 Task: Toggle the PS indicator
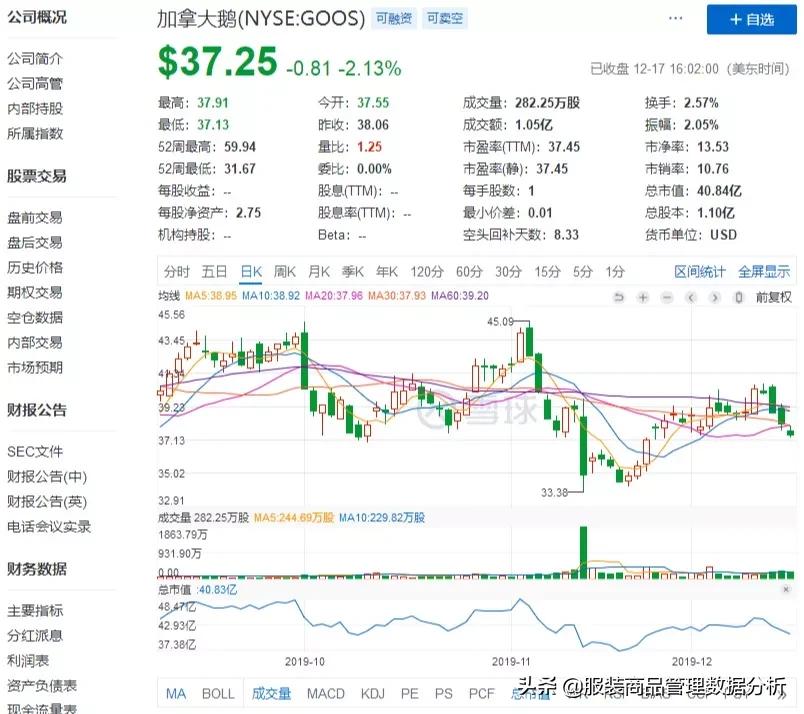444,694
